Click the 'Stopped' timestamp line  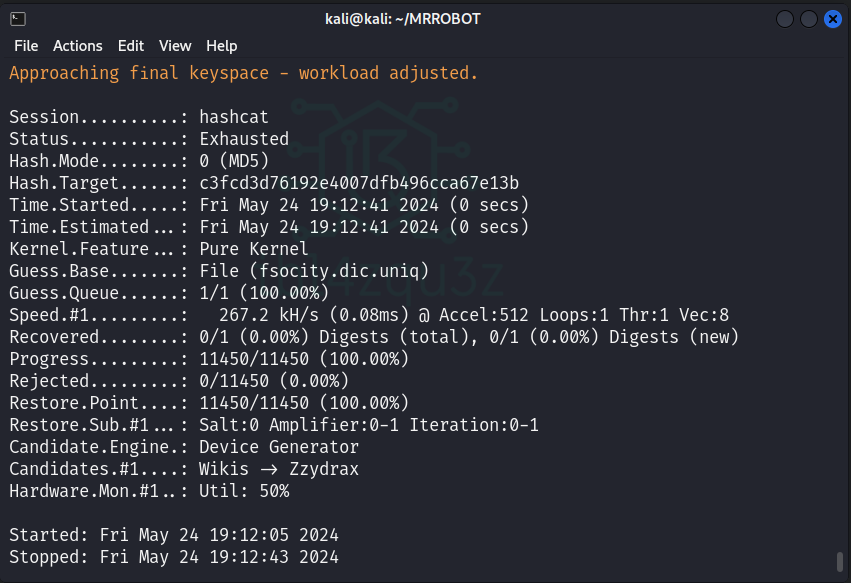[x=174, y=557]
